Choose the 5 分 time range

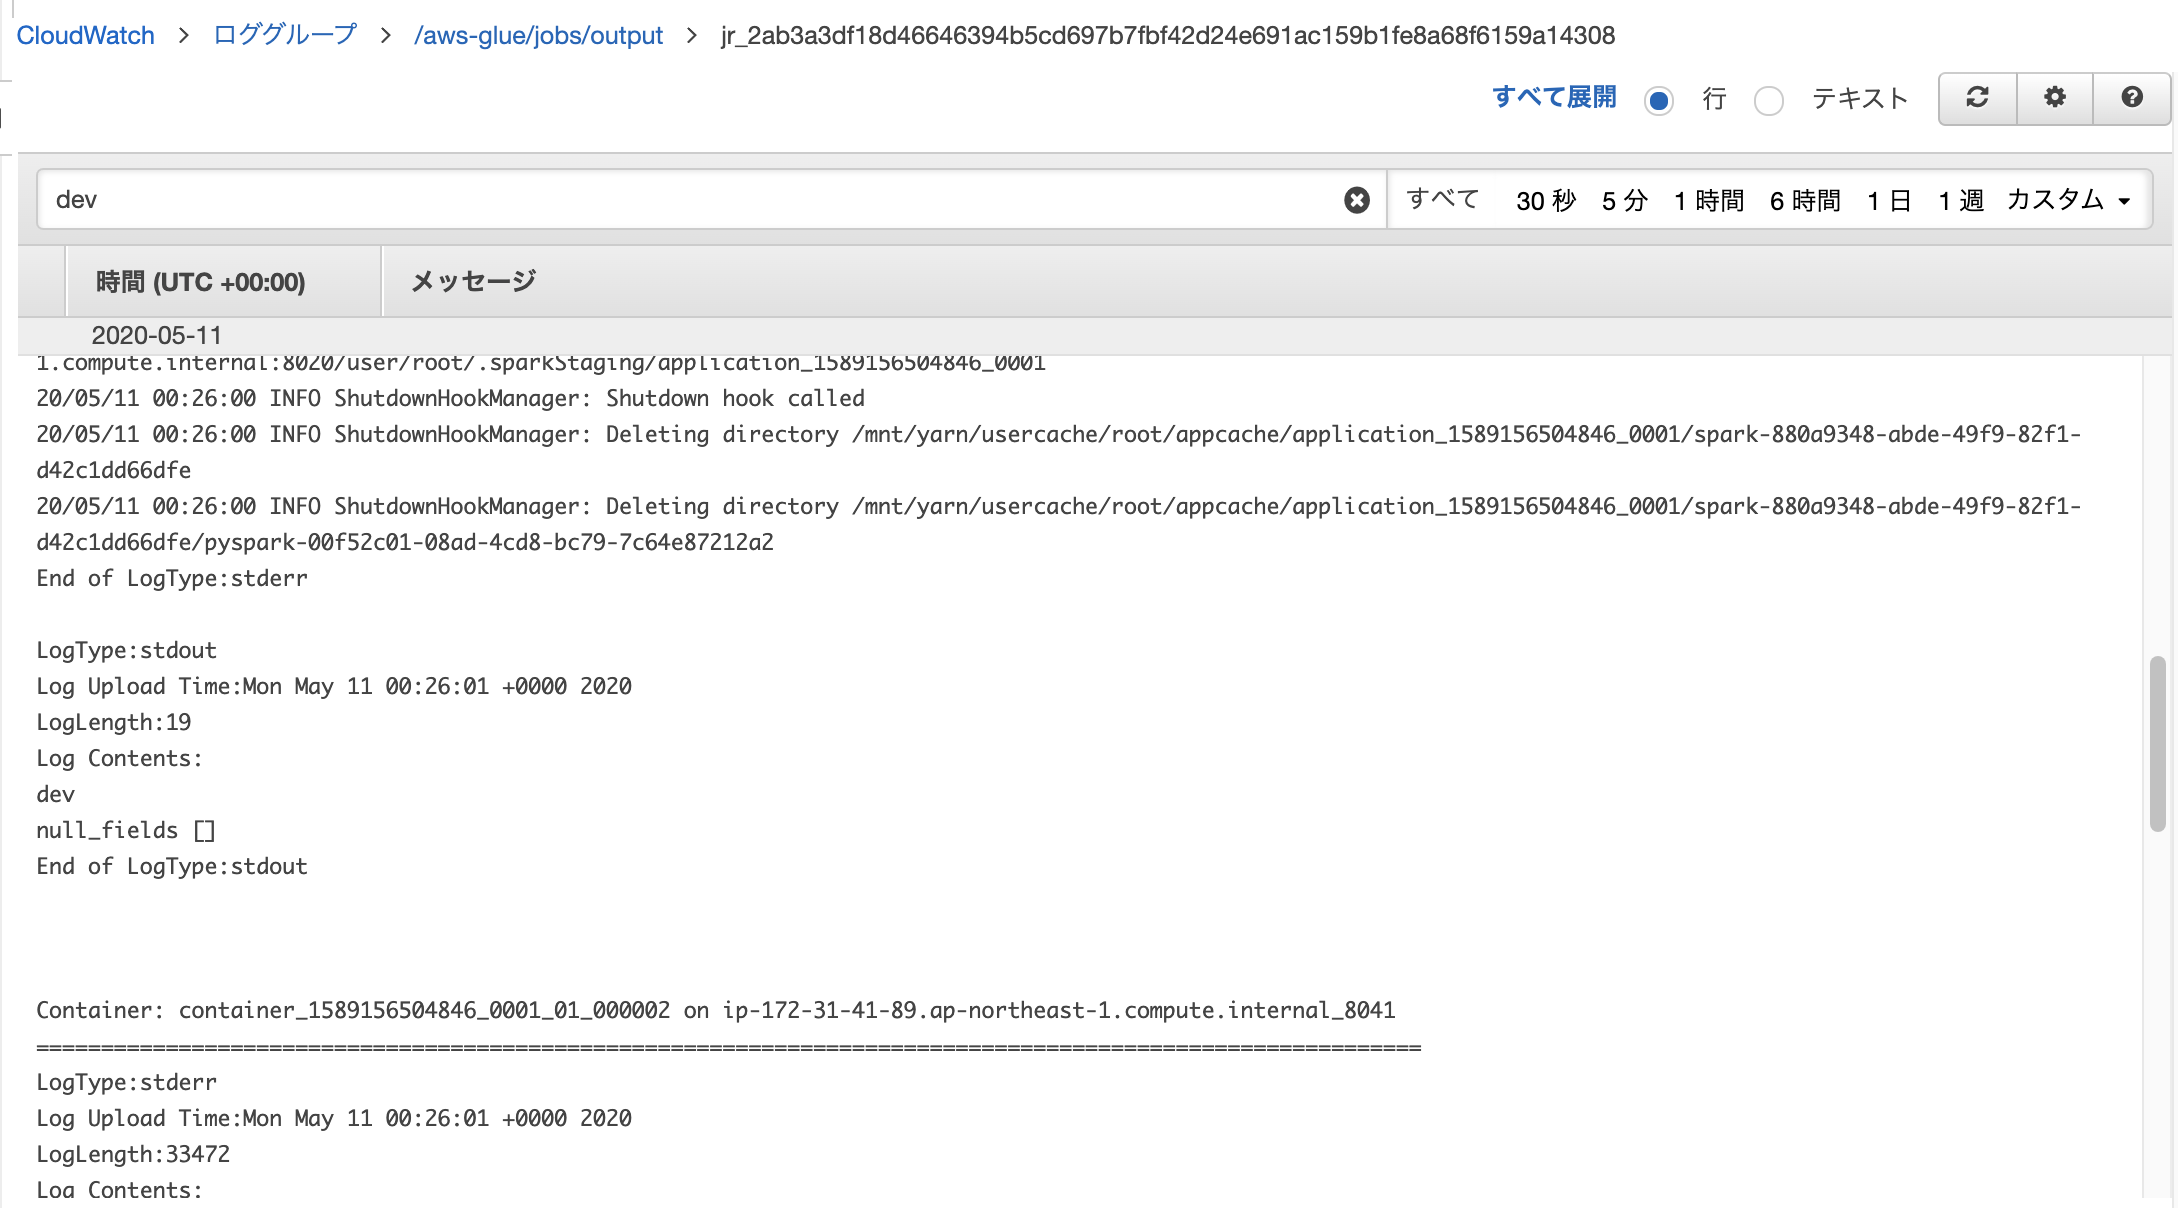(1624, 200)
